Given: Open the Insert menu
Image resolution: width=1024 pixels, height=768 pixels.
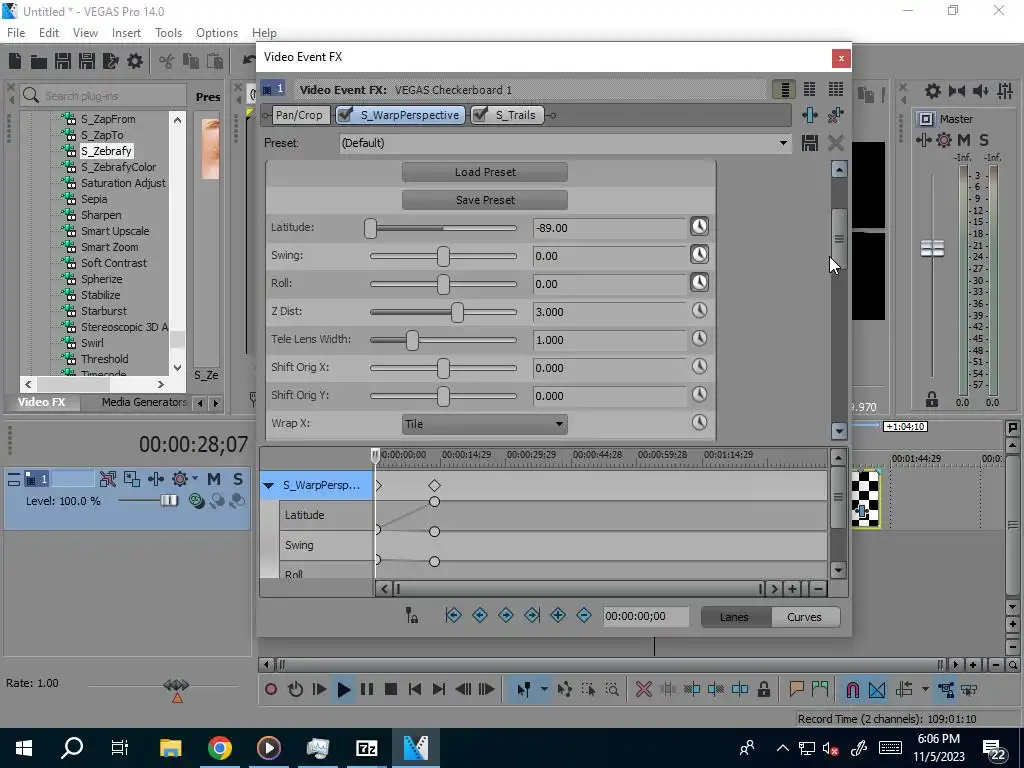Looking at the screenshot, I should point(126,33).
